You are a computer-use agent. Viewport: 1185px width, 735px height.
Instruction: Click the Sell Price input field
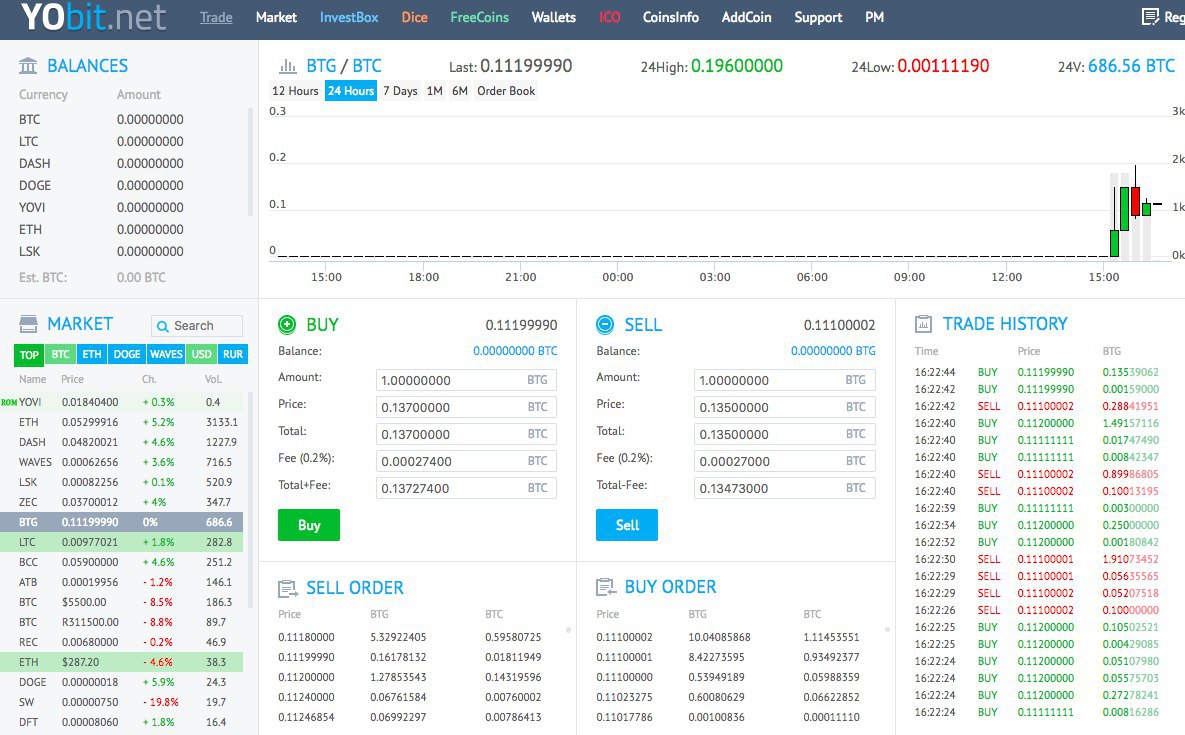pyautogui.click(x=784, y=407)
